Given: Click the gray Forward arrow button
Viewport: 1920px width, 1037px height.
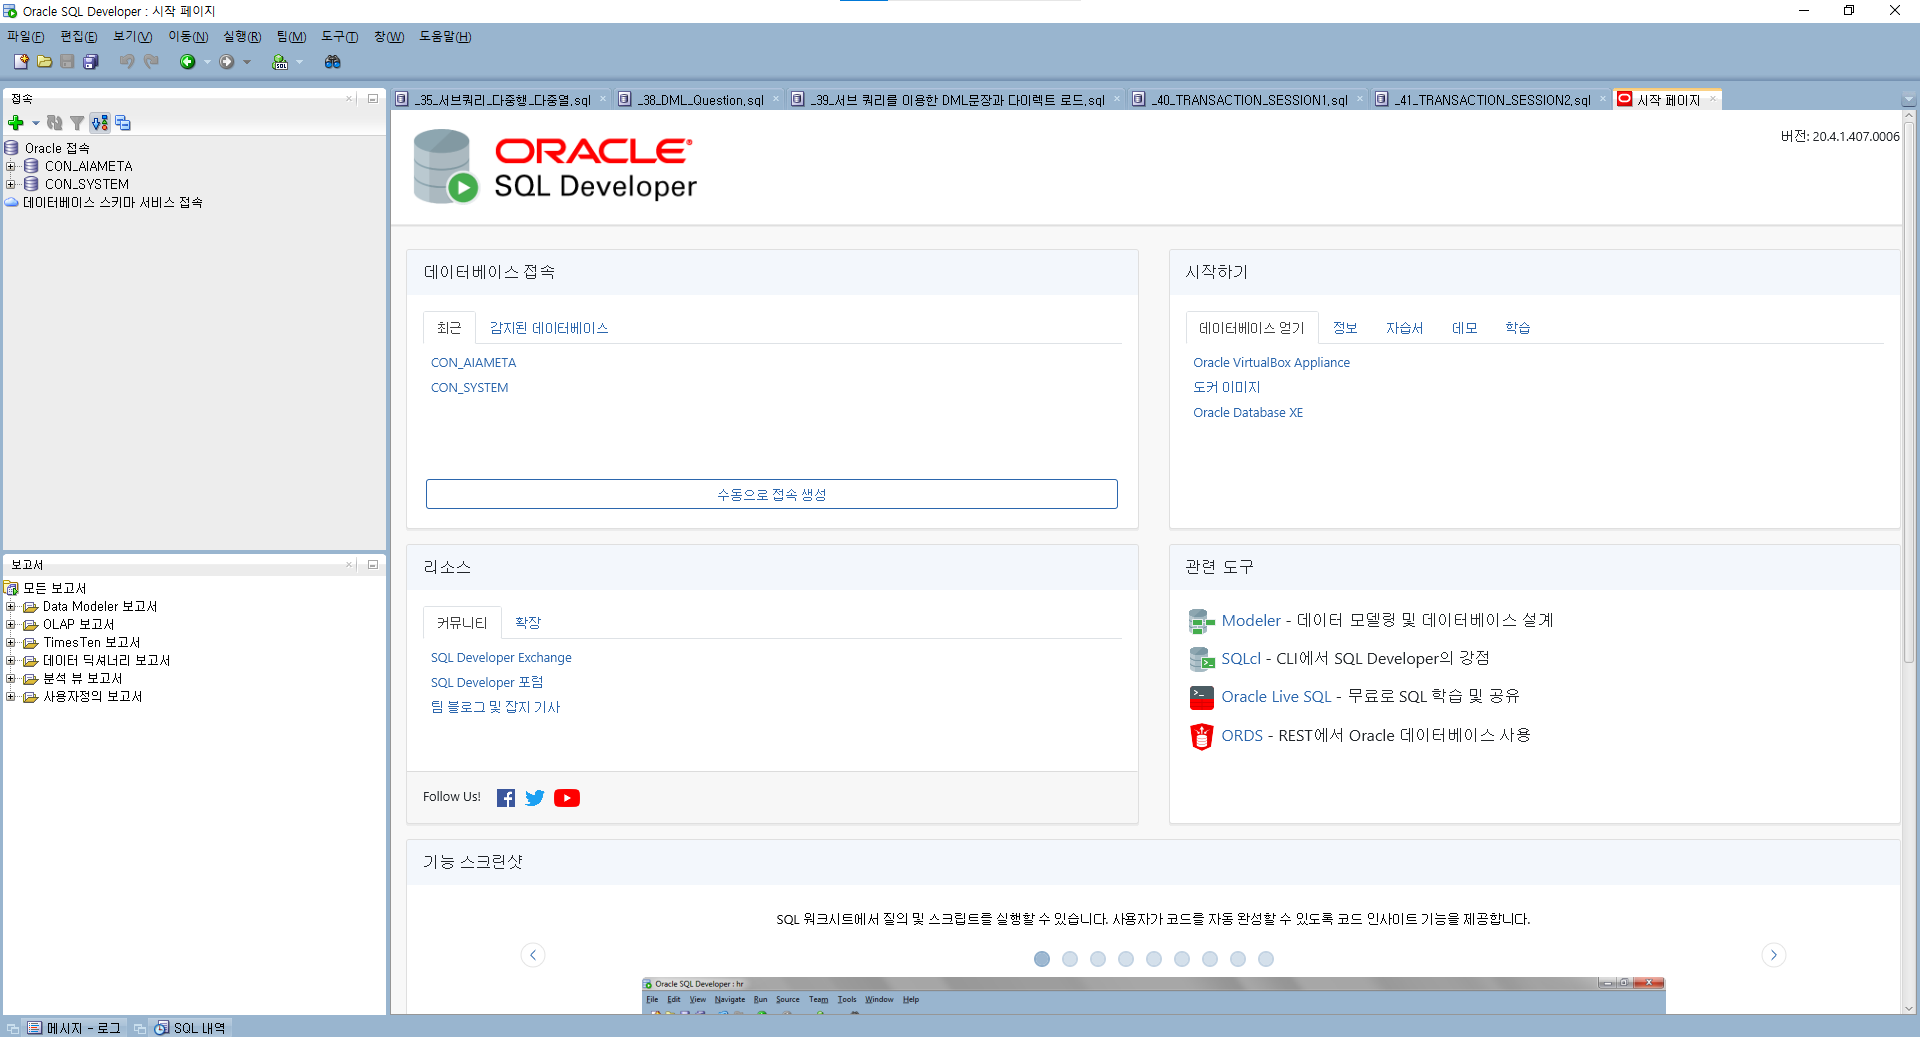Looking at the screenshot, I should click(227, 62).
